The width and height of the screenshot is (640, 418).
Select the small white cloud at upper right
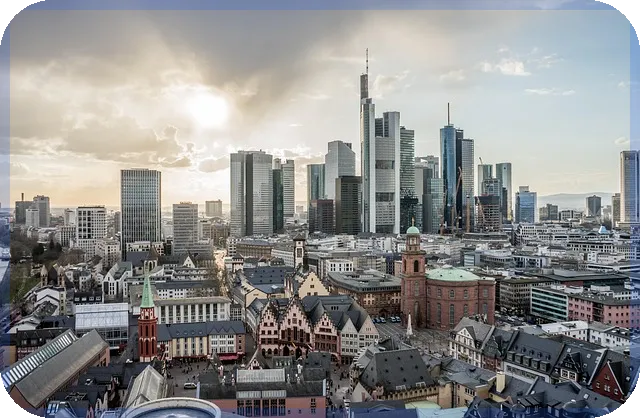[x=506, y=67]
